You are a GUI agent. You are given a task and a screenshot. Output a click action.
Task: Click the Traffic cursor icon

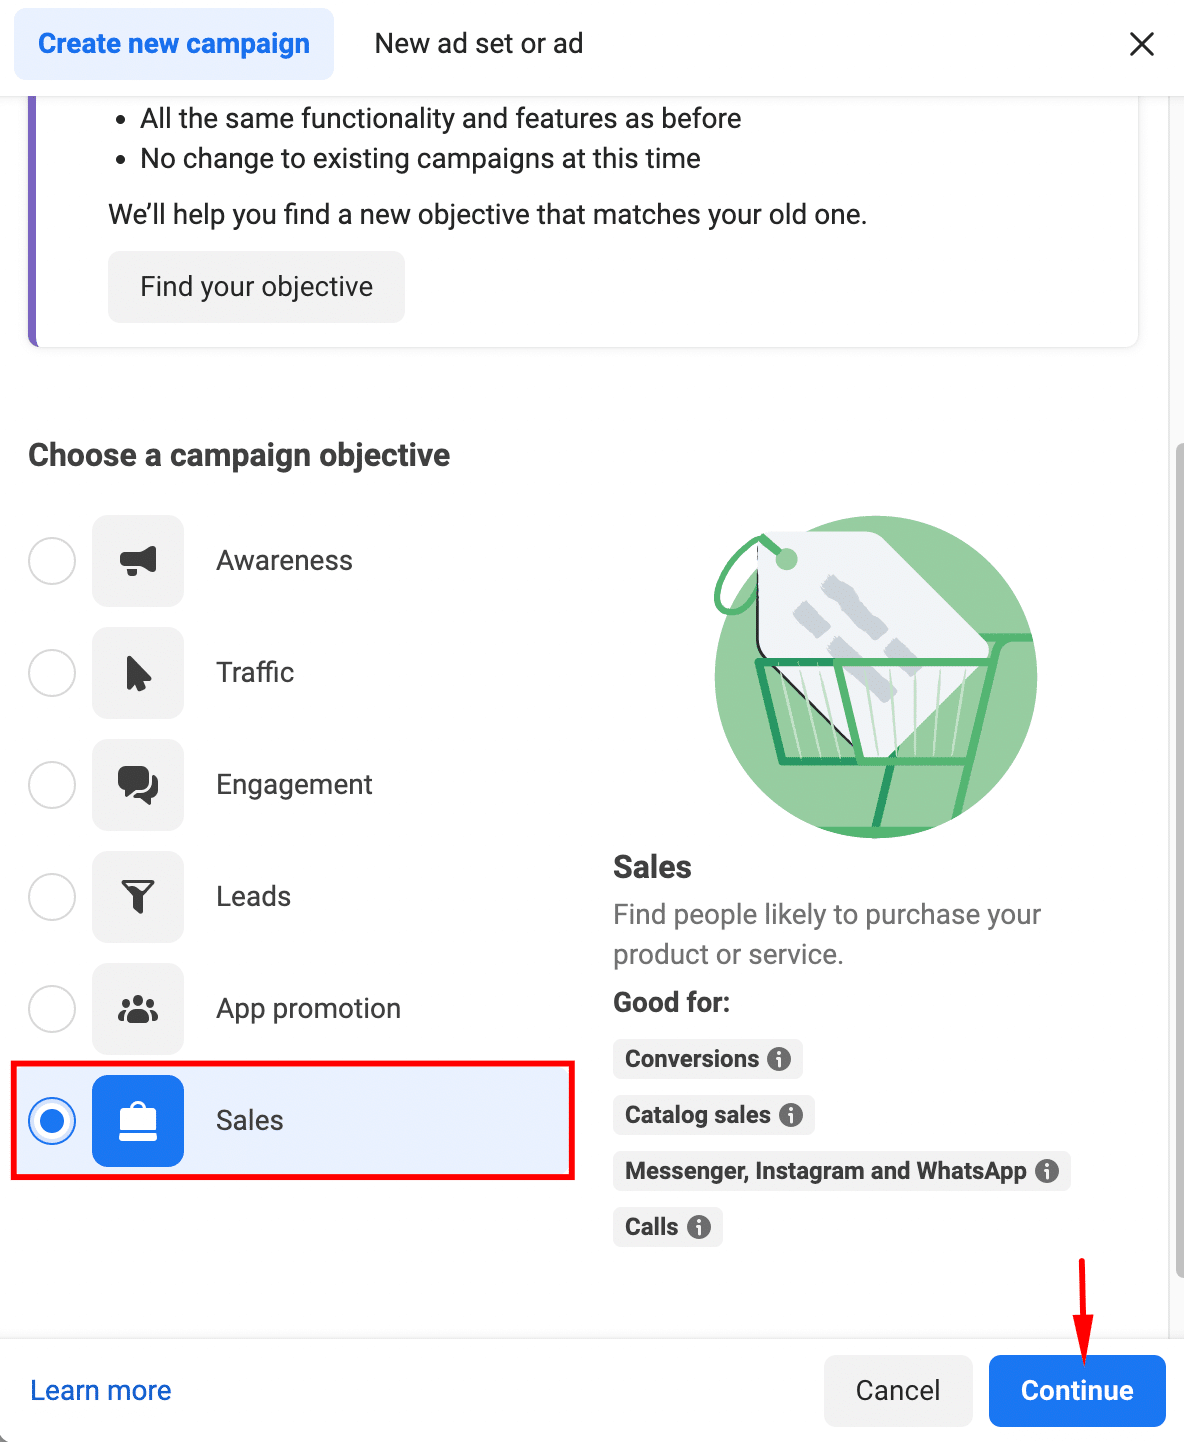[x=138, y=673]
